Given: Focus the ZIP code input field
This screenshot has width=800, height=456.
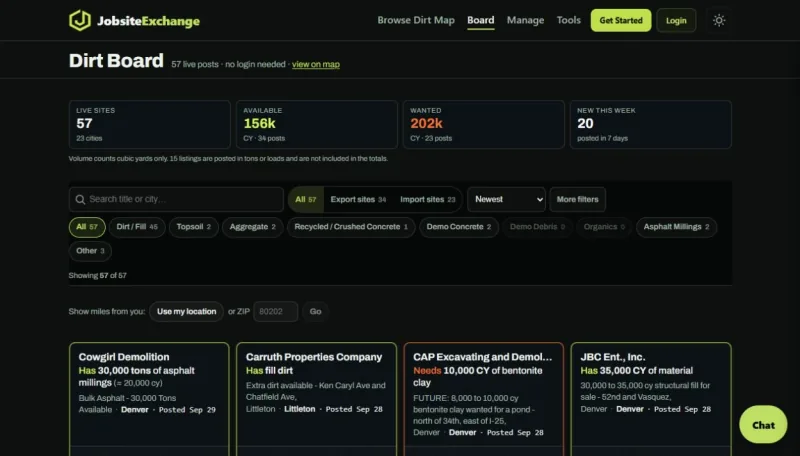Looking at the screenshot, I should pyautogui.click(x=276, y=312).
